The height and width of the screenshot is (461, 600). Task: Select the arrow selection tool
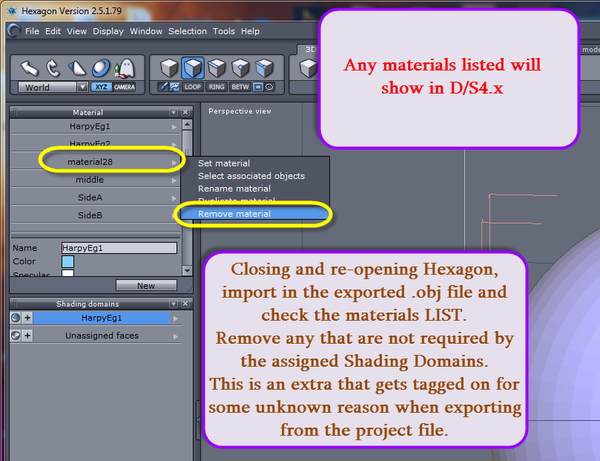[x=29, y=68]
